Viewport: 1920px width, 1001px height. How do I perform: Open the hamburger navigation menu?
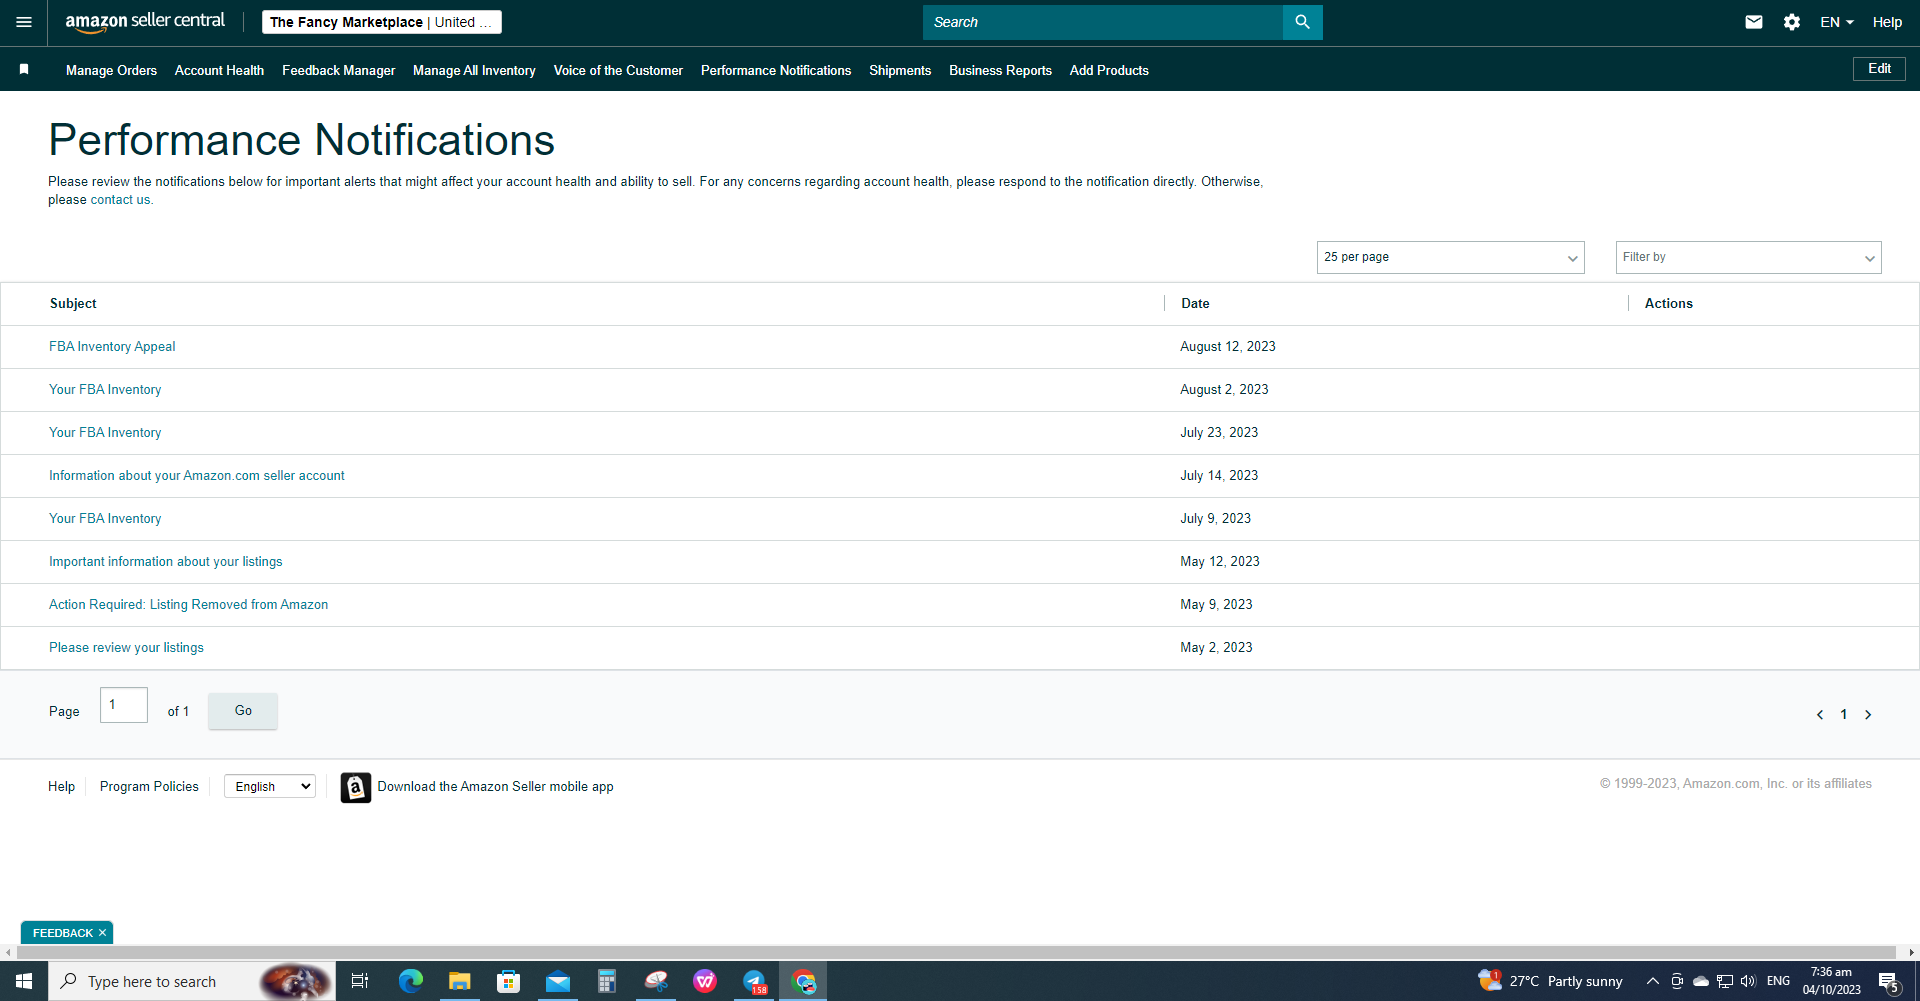[24, 22]
